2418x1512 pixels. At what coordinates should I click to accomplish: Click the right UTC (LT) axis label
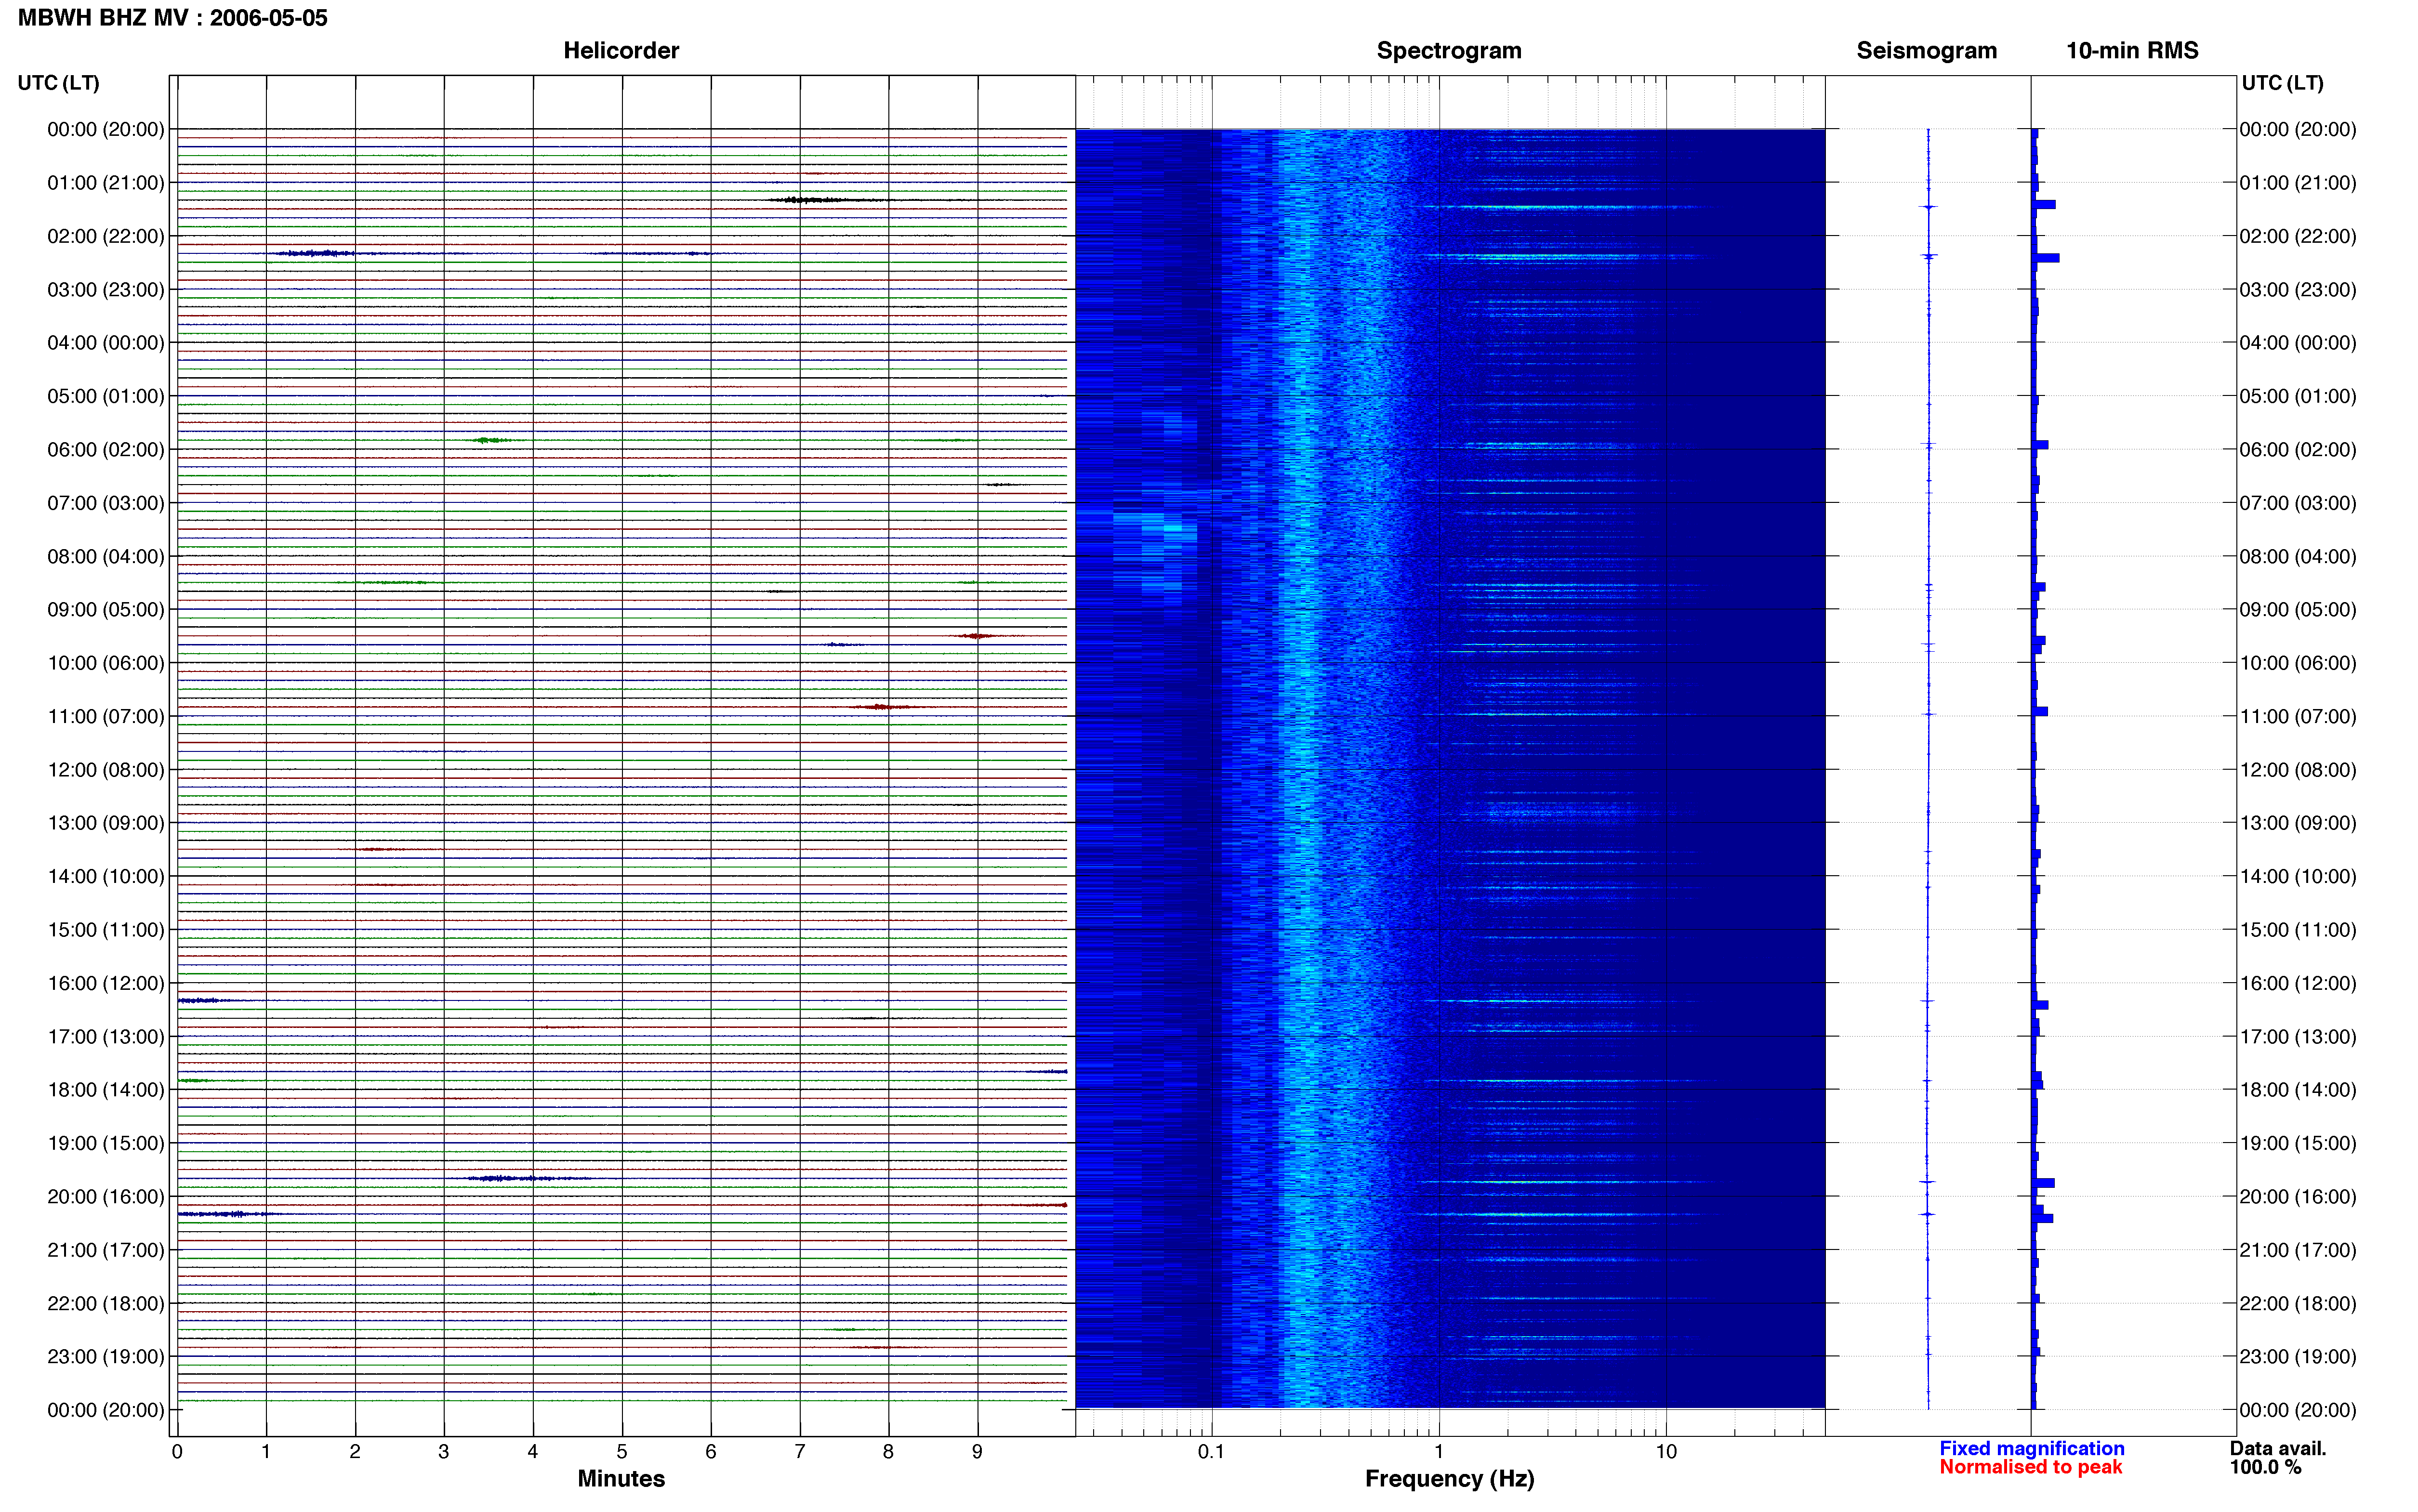pos(2282,83)
